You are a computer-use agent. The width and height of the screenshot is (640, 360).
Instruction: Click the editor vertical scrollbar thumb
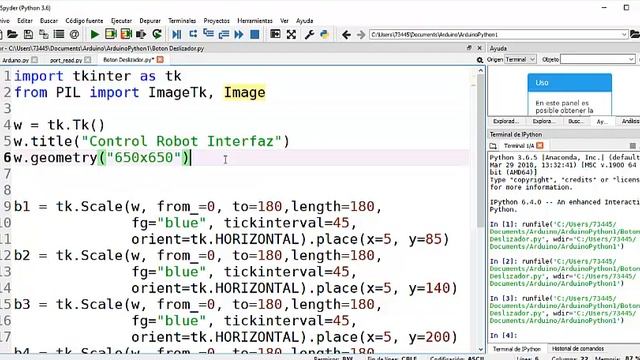[480, 151]
